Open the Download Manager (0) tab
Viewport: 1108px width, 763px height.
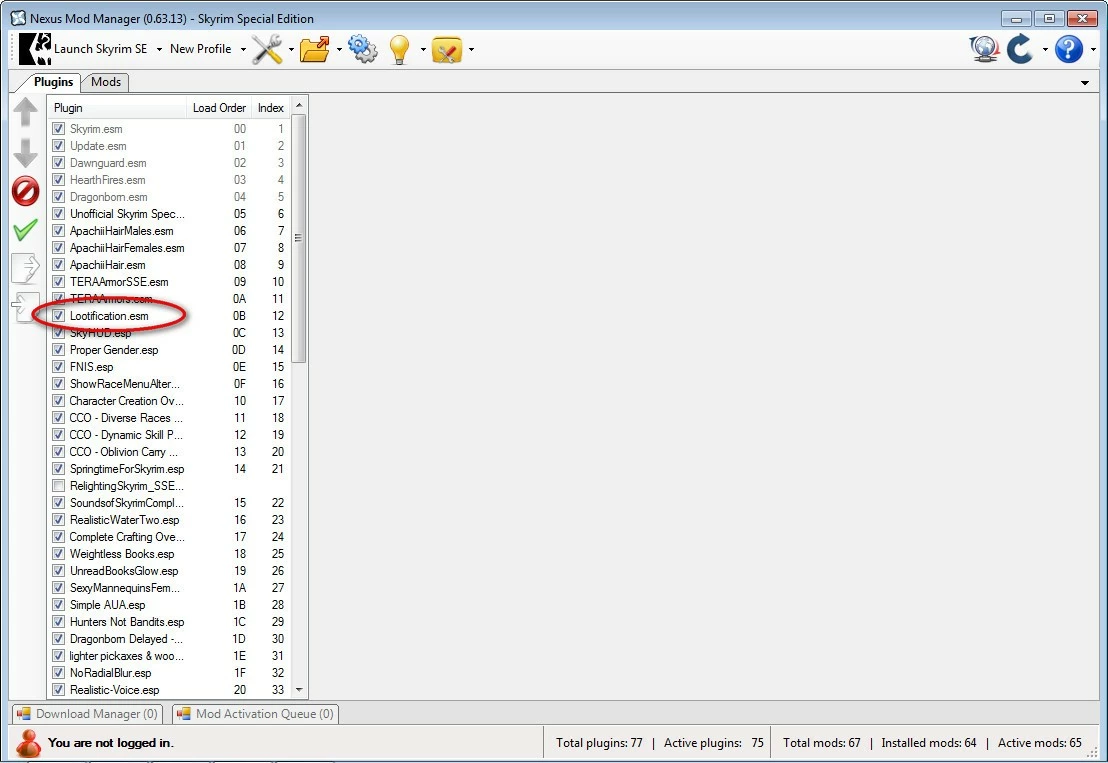(88, 714)
